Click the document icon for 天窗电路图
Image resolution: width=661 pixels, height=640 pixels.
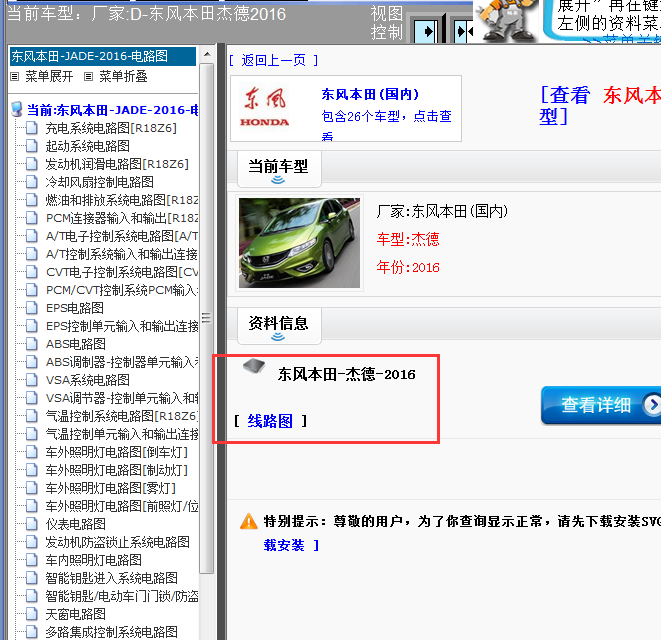(32, 614)
